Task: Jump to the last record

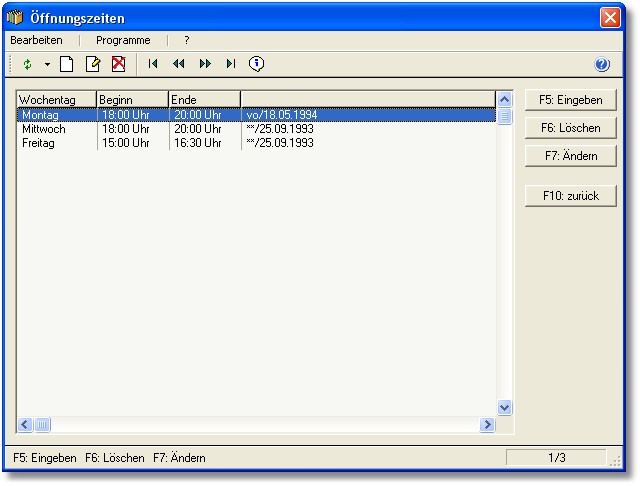Action: [230, 64]
